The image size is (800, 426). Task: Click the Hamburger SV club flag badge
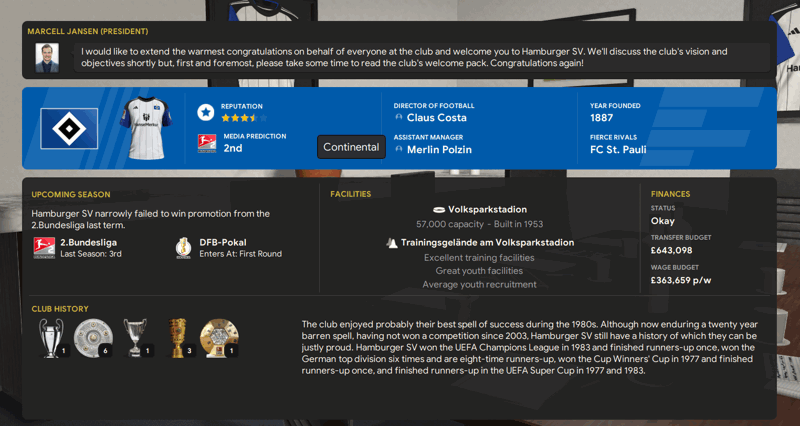click(x=69, y=129)
